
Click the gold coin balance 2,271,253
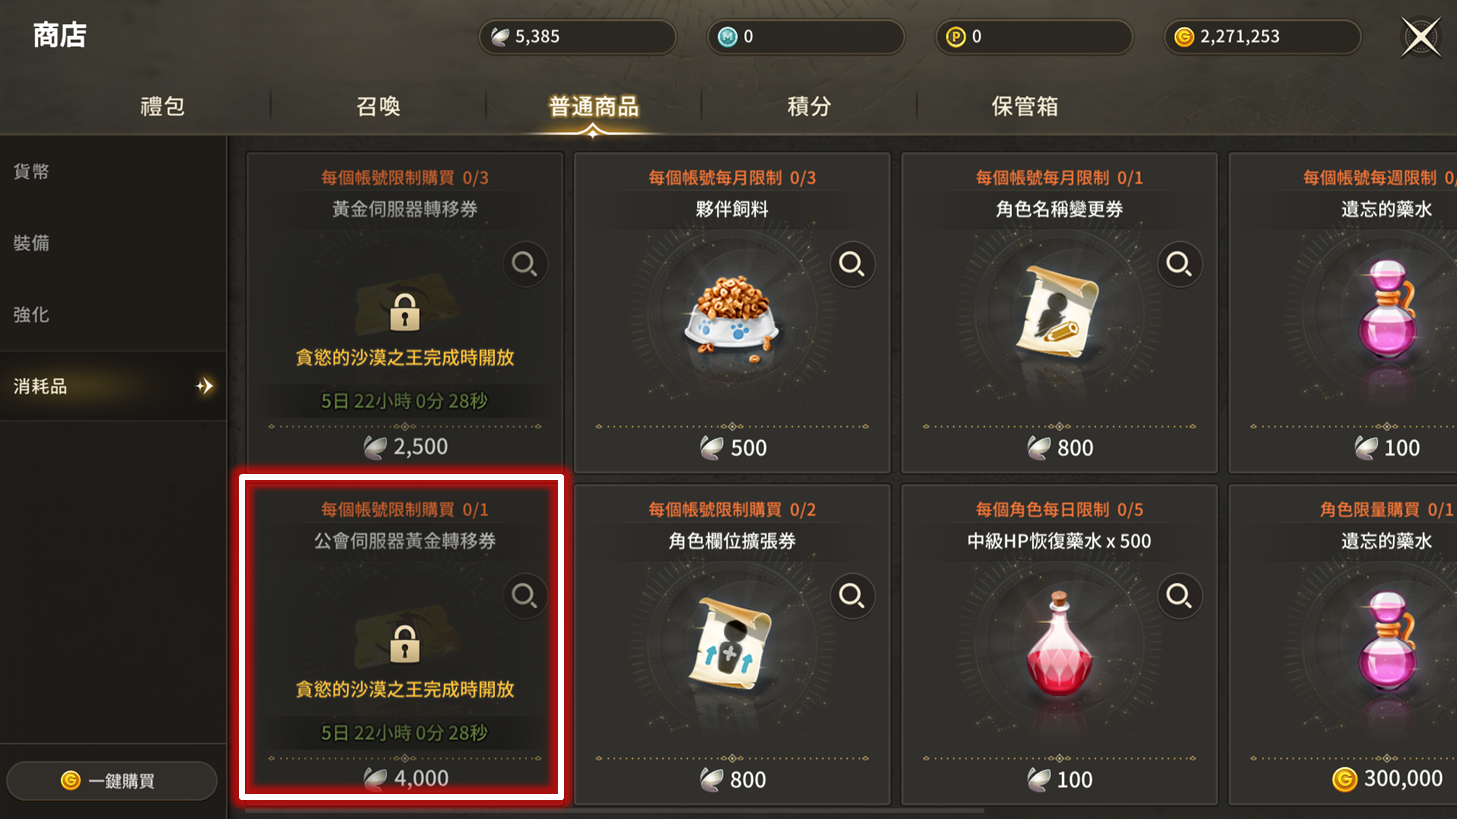(x=1262, y=37)
